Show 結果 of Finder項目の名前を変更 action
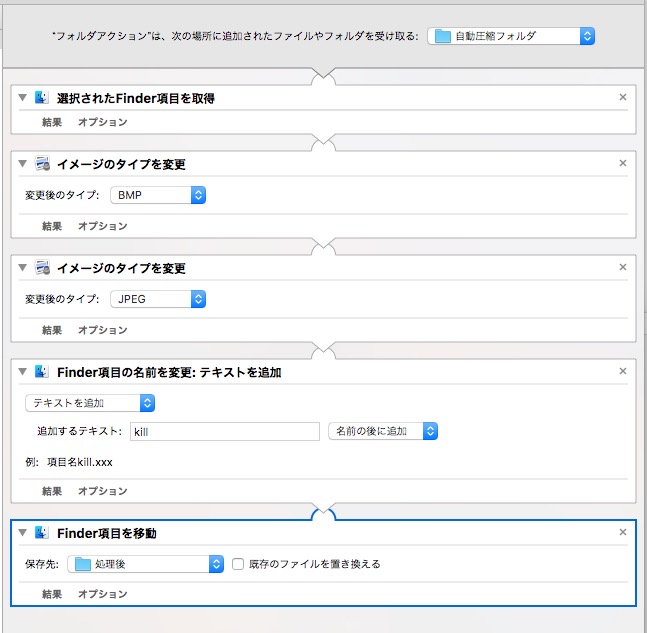647x633 pixels. point(52,491)
